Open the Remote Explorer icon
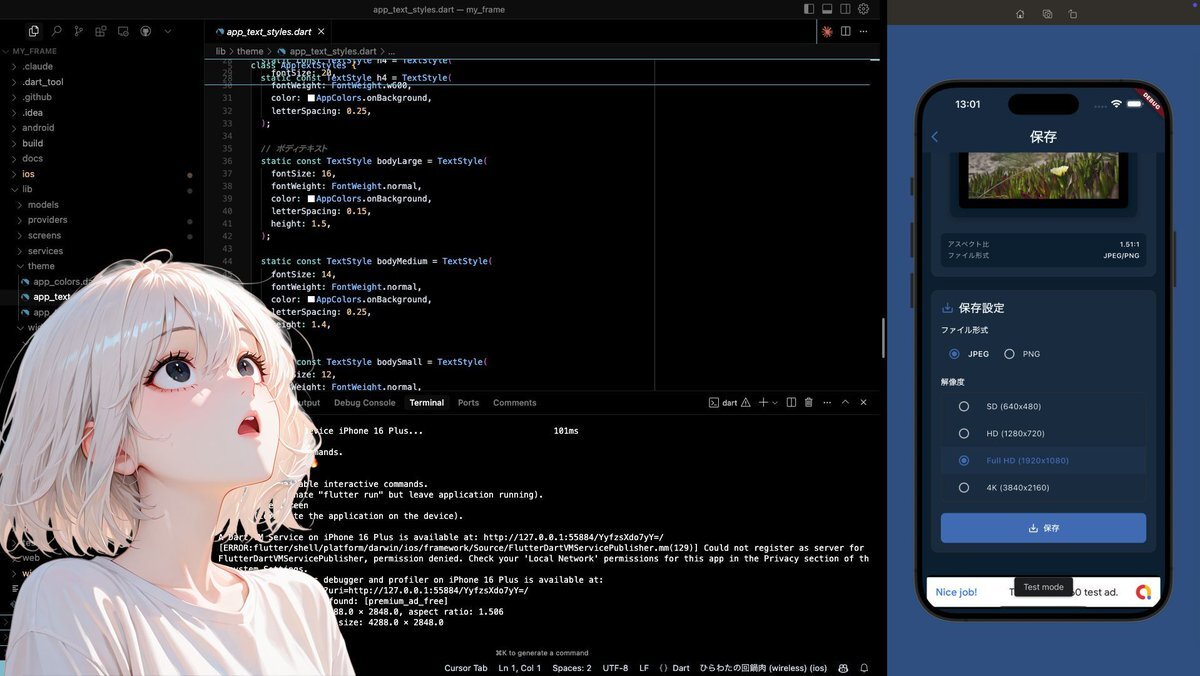The height and width of the screenshot is (676, 1200). (x=123, y=31)
